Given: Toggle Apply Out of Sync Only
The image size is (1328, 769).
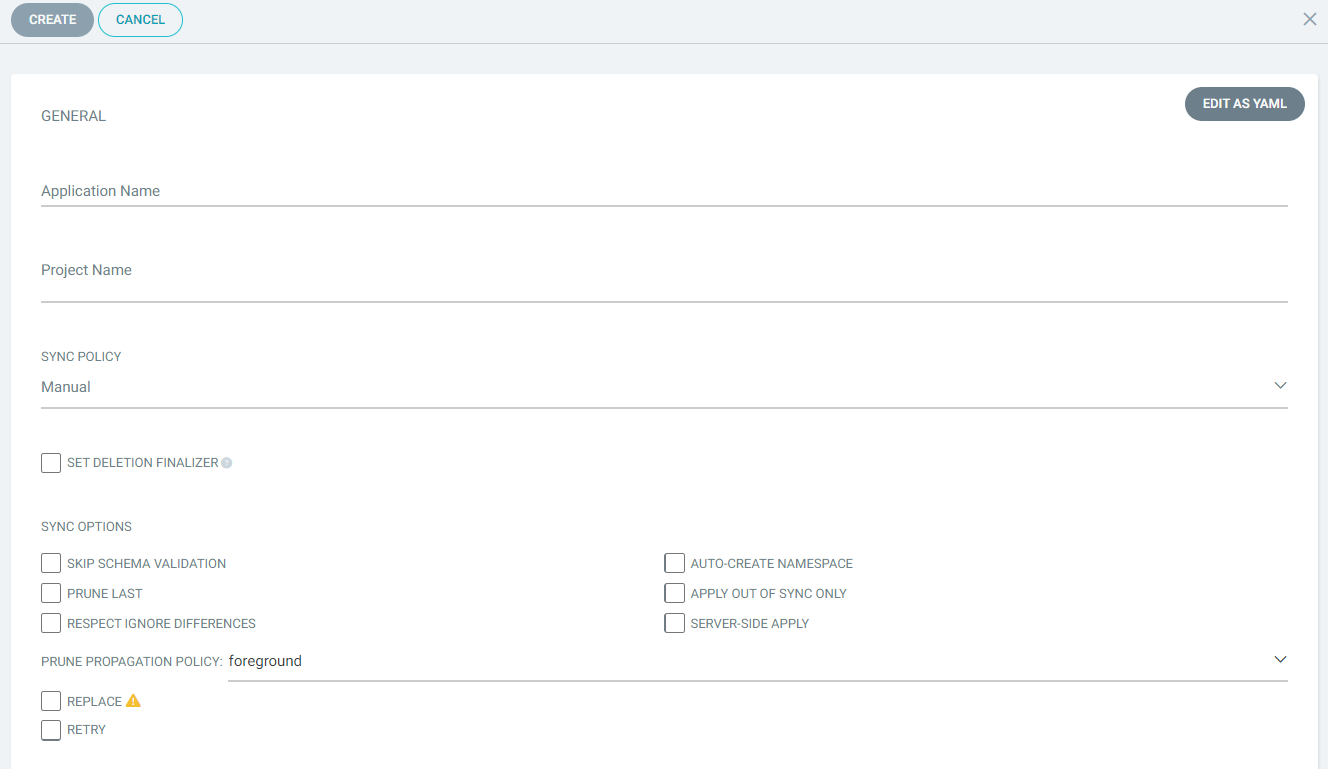Looking at the screenshot, I should pos(674,593).
